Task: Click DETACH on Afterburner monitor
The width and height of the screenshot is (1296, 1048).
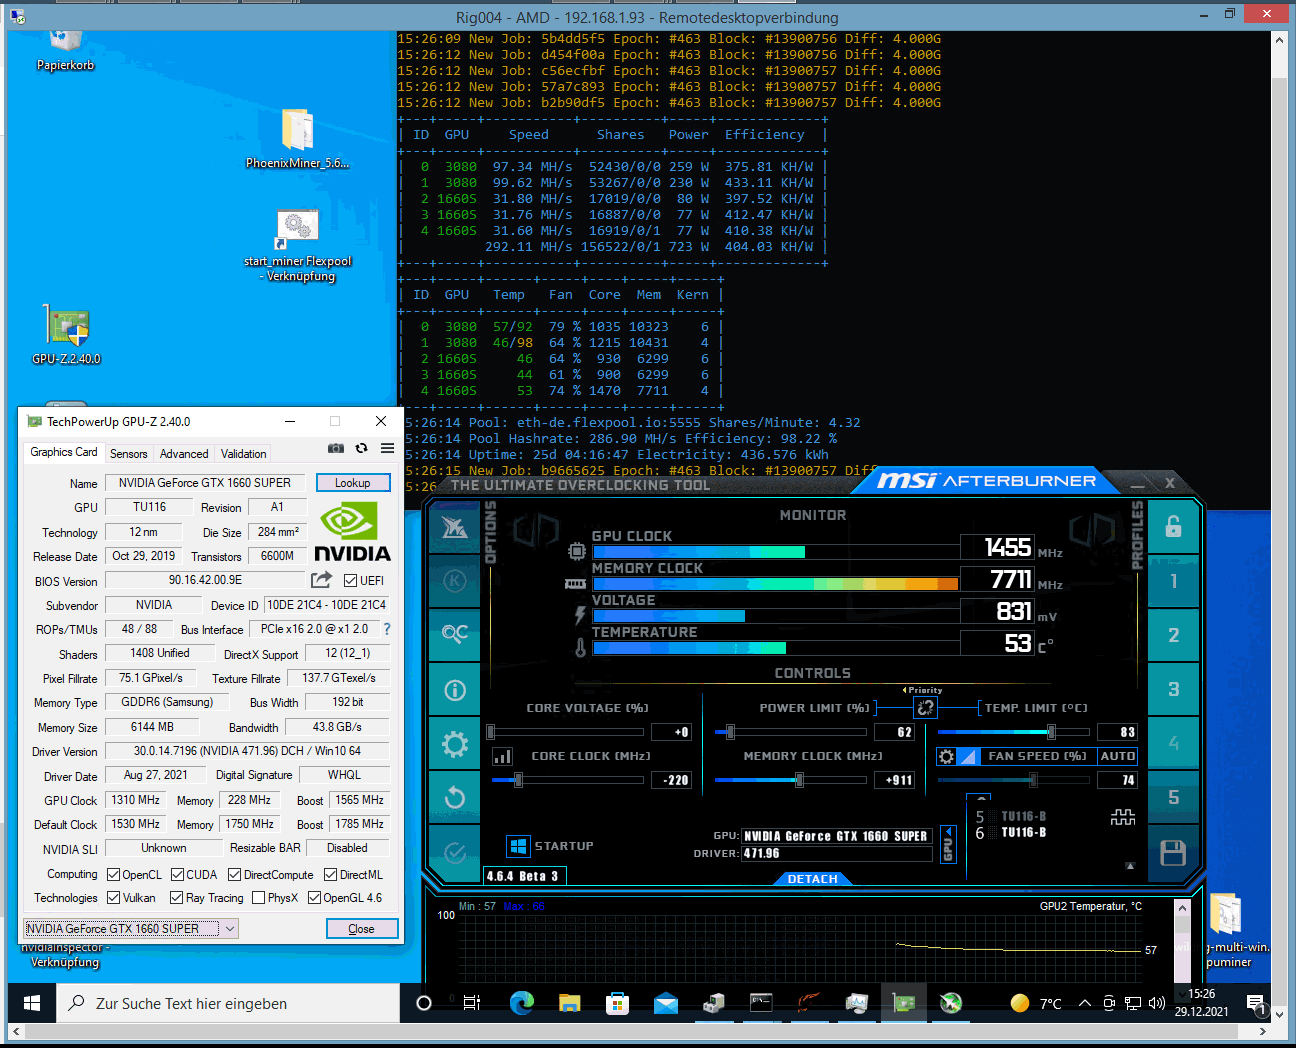Action: click(x=813, y=879)
